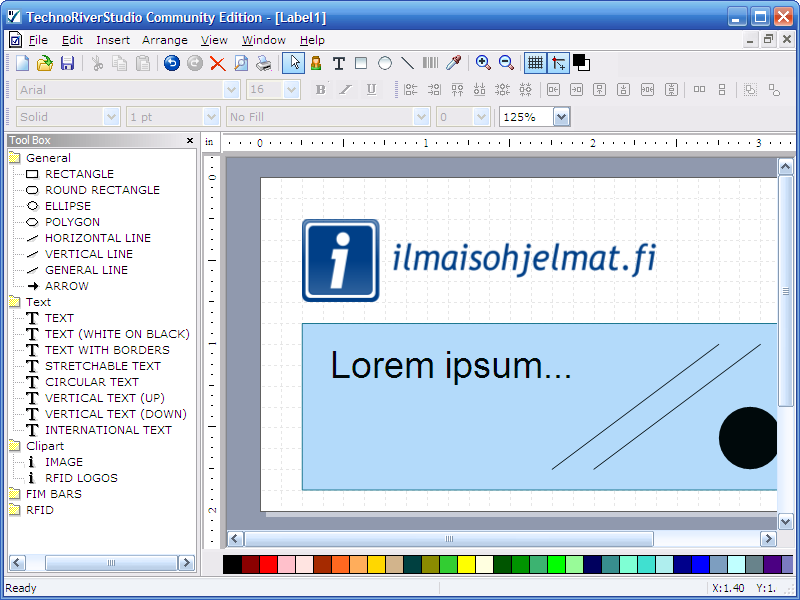Open the Help menu

(312, 40)
